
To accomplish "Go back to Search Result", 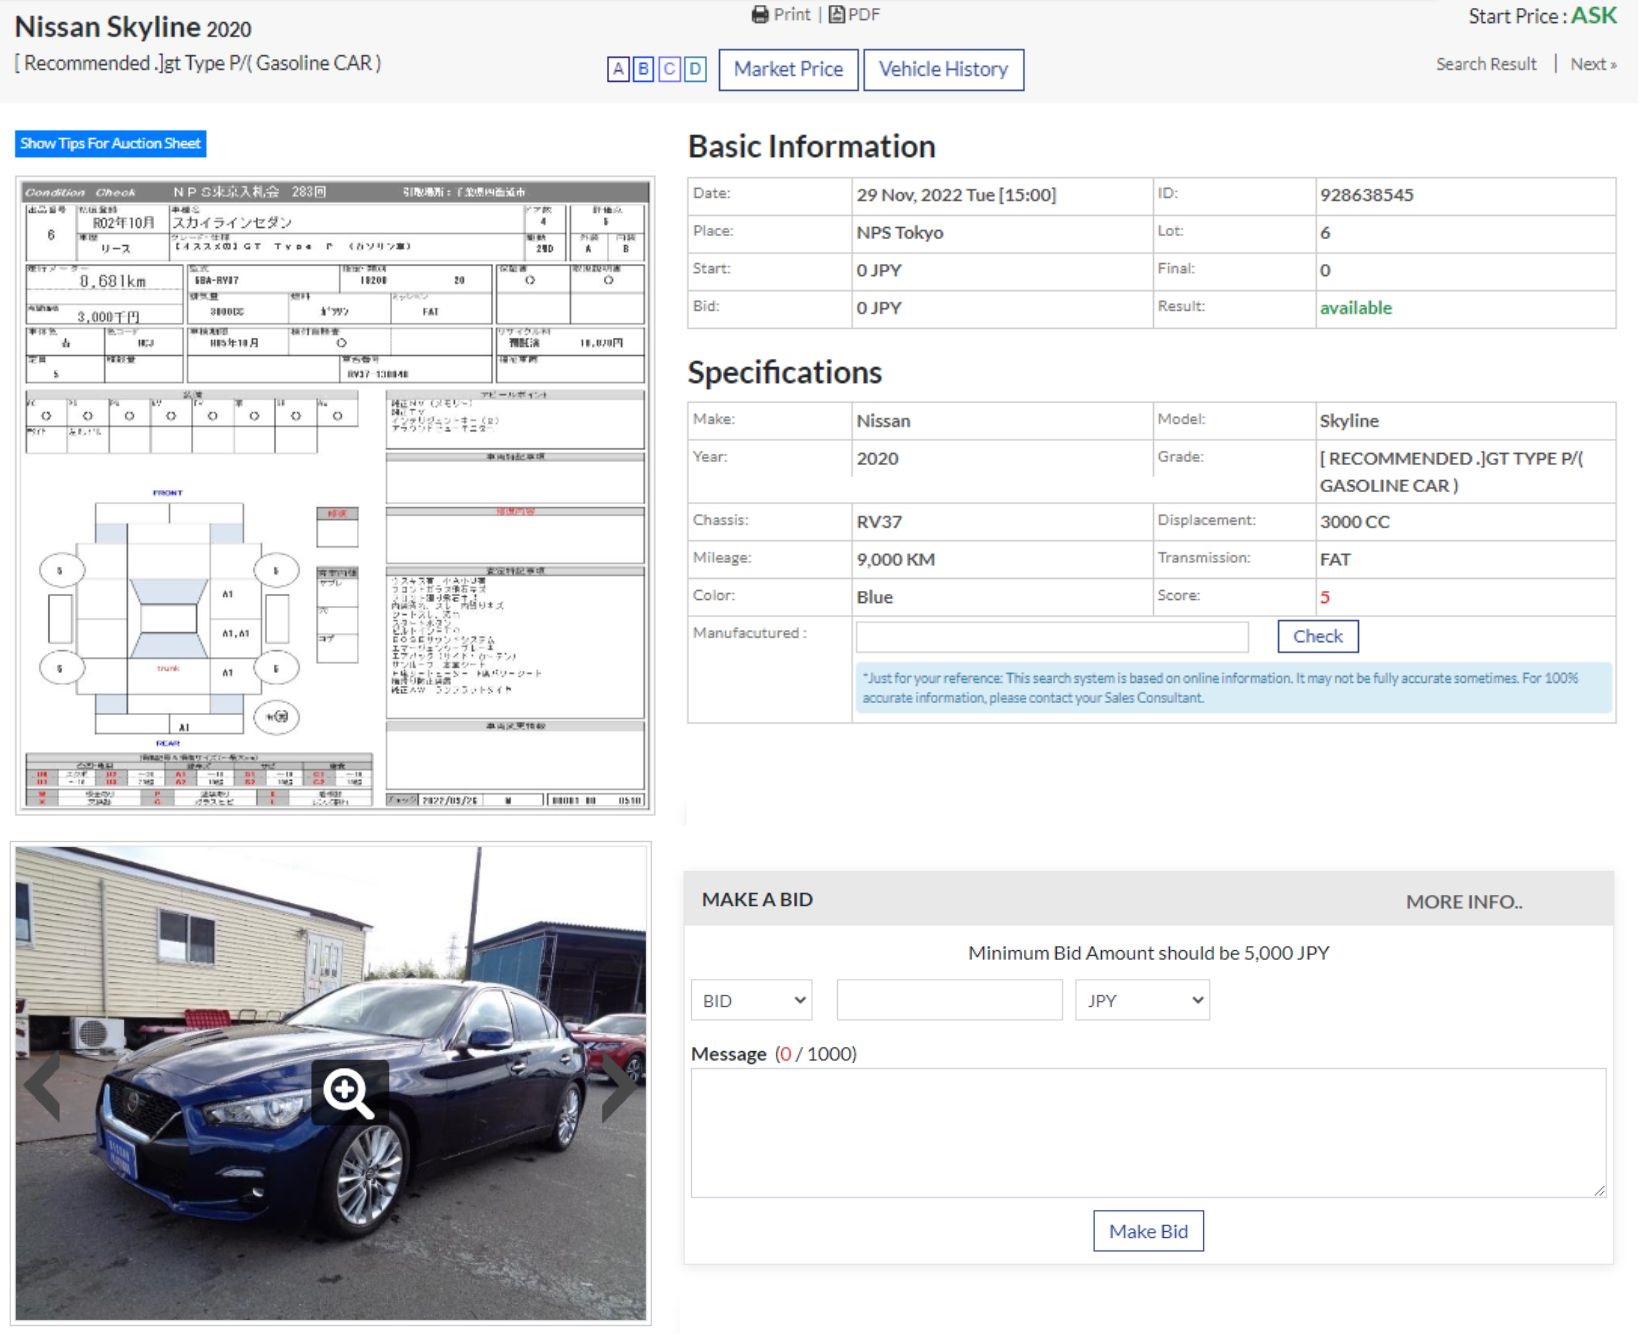I will point(1486,63).
